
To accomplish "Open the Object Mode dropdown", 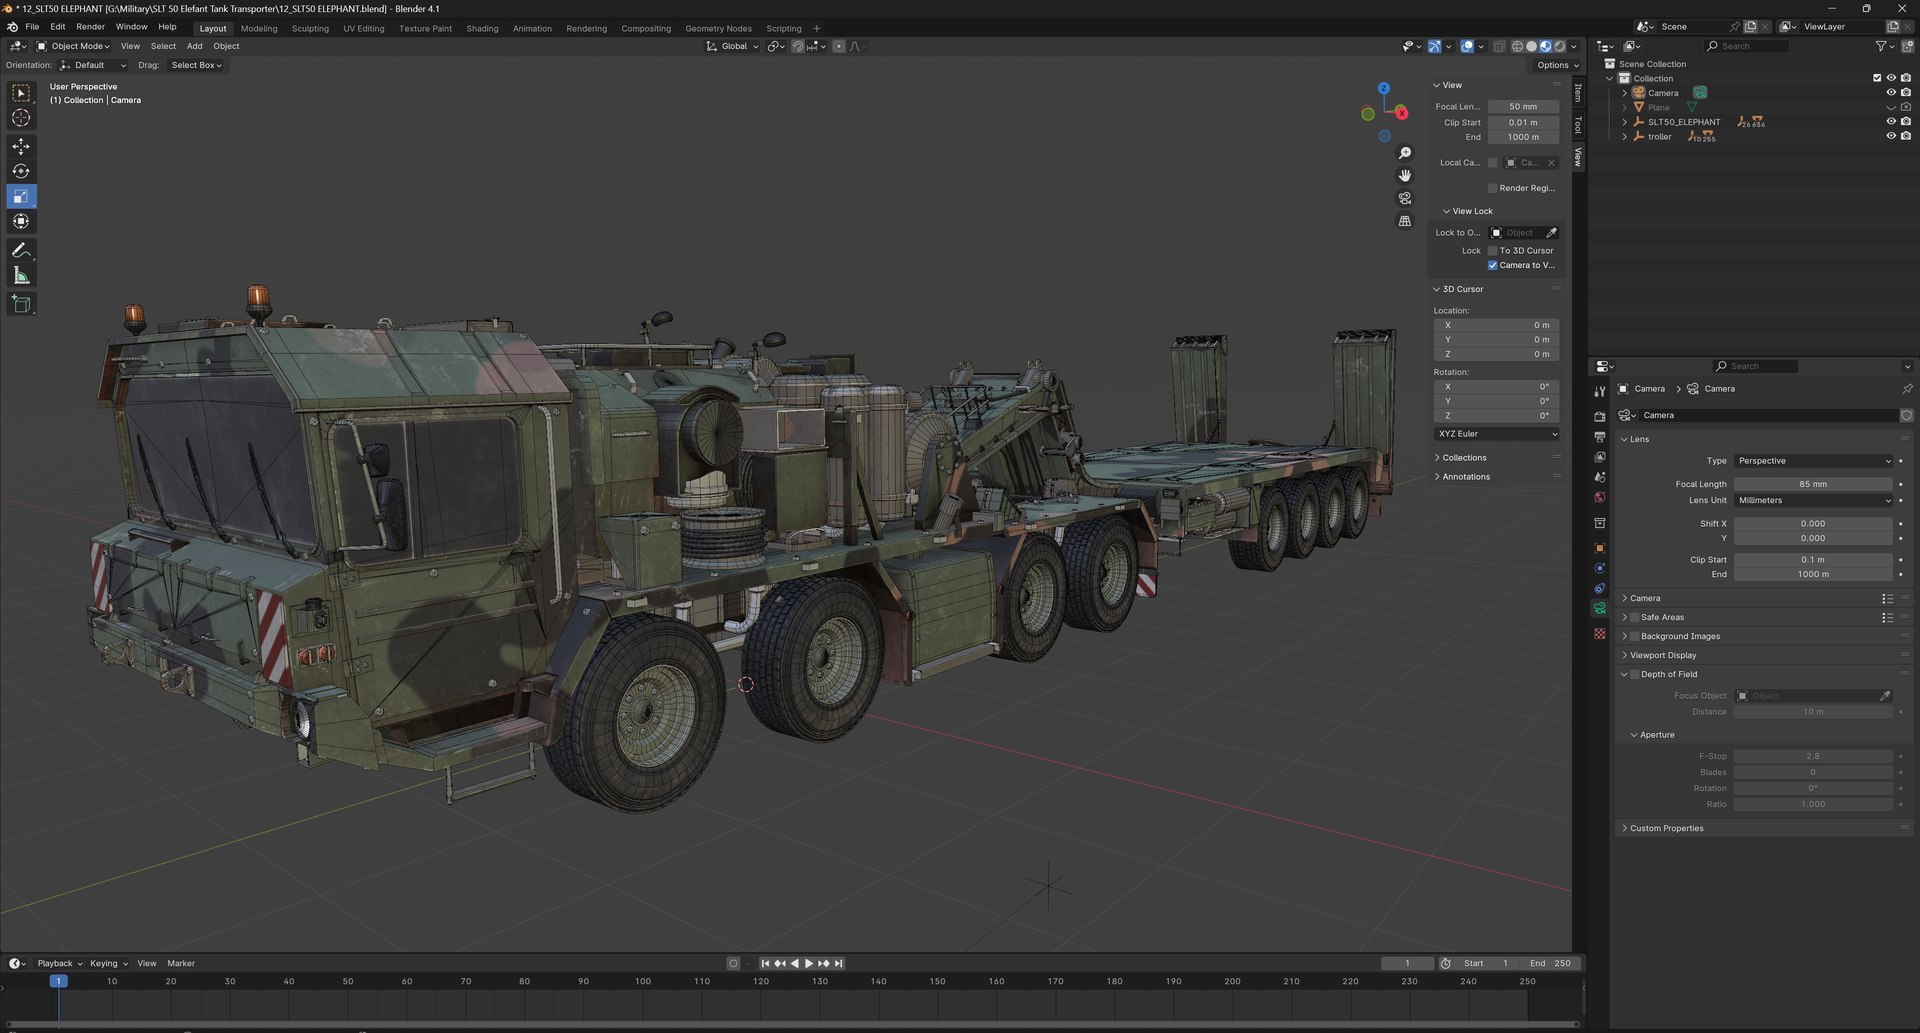I will click(73, 46).
